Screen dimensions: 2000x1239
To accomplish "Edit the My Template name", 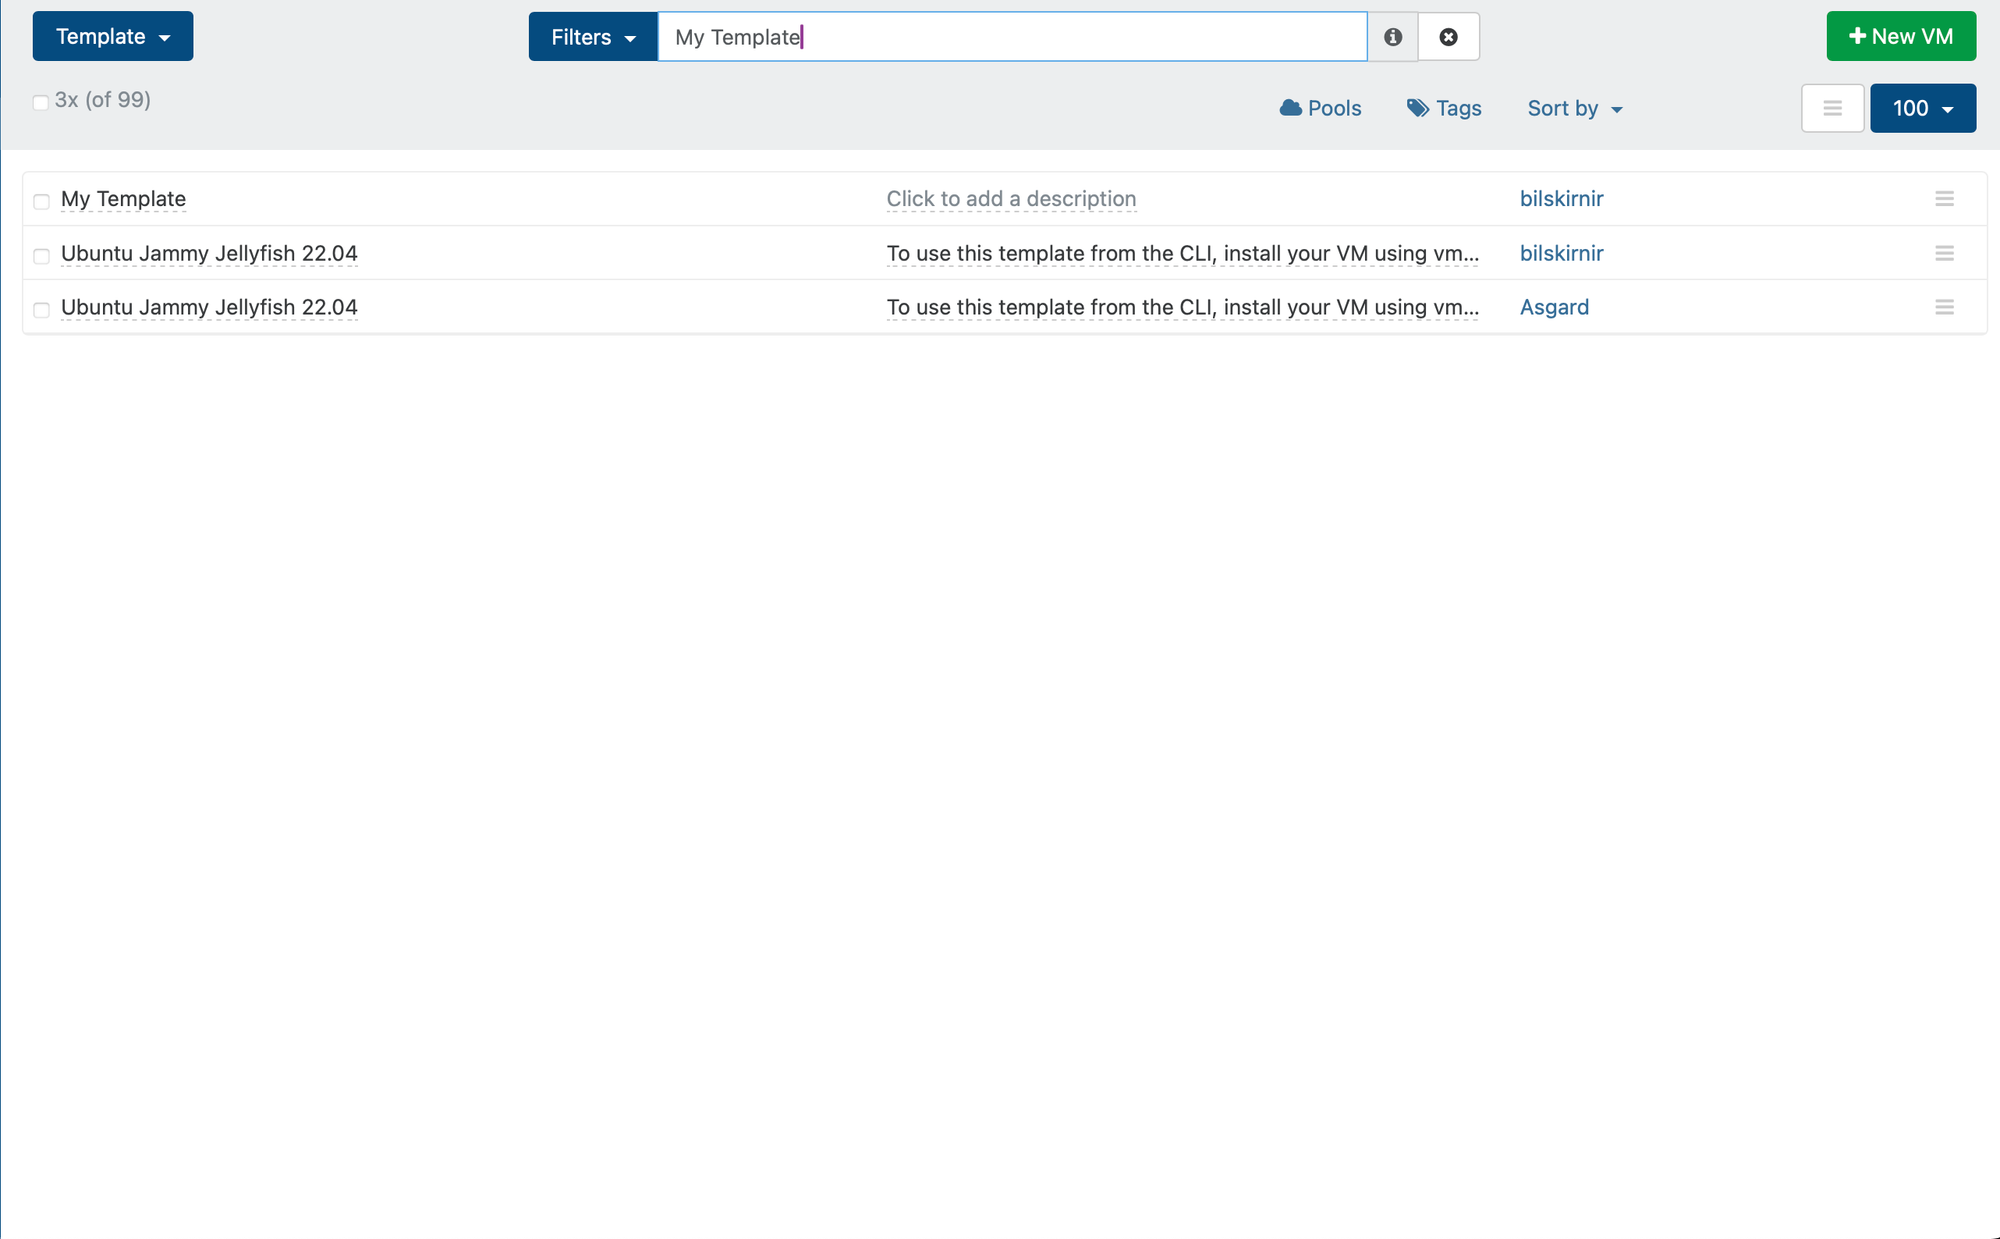I will point(123,199).
